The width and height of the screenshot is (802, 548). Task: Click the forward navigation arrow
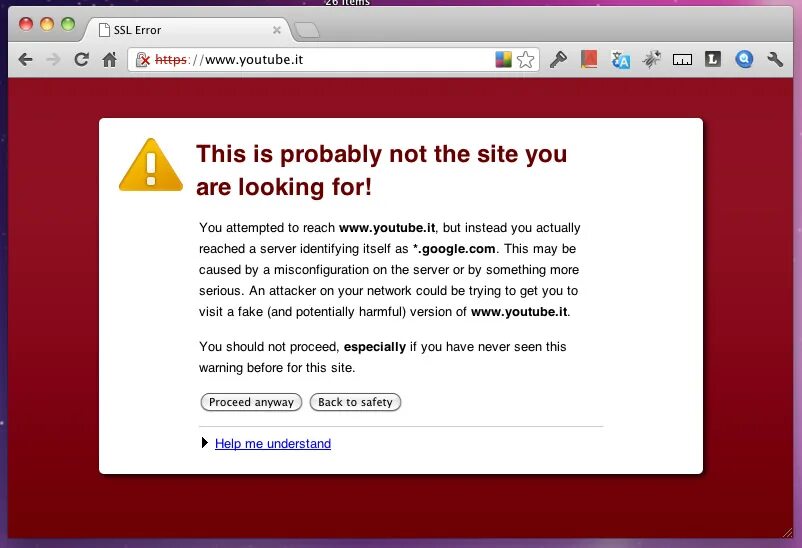(x=53, y=60)
